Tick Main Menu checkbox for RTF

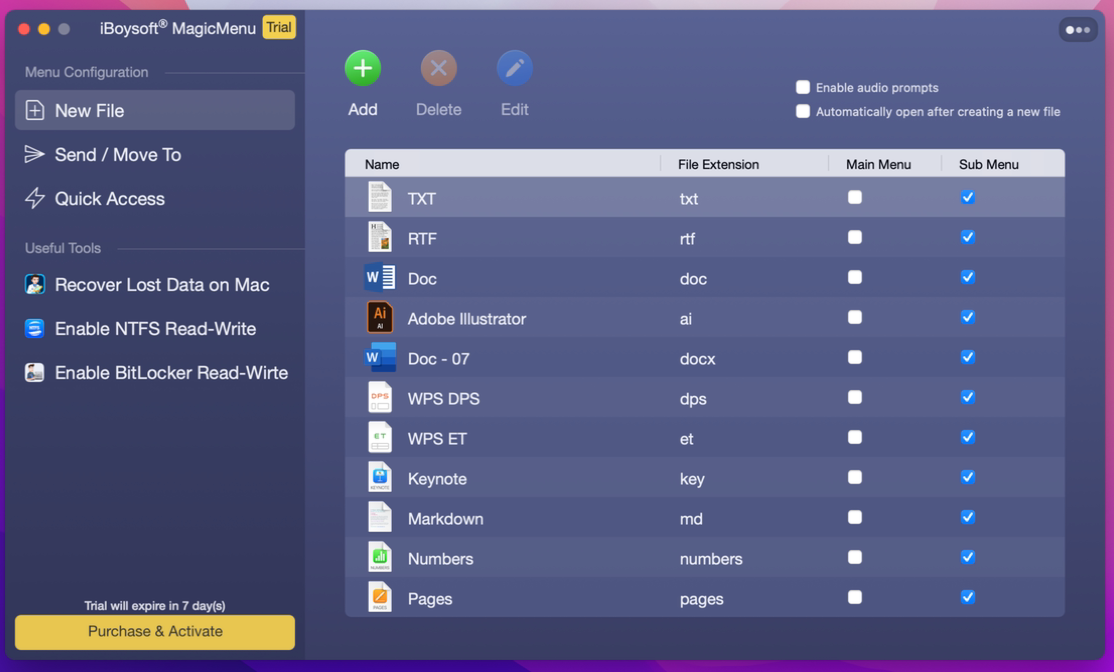pos(855,237)
